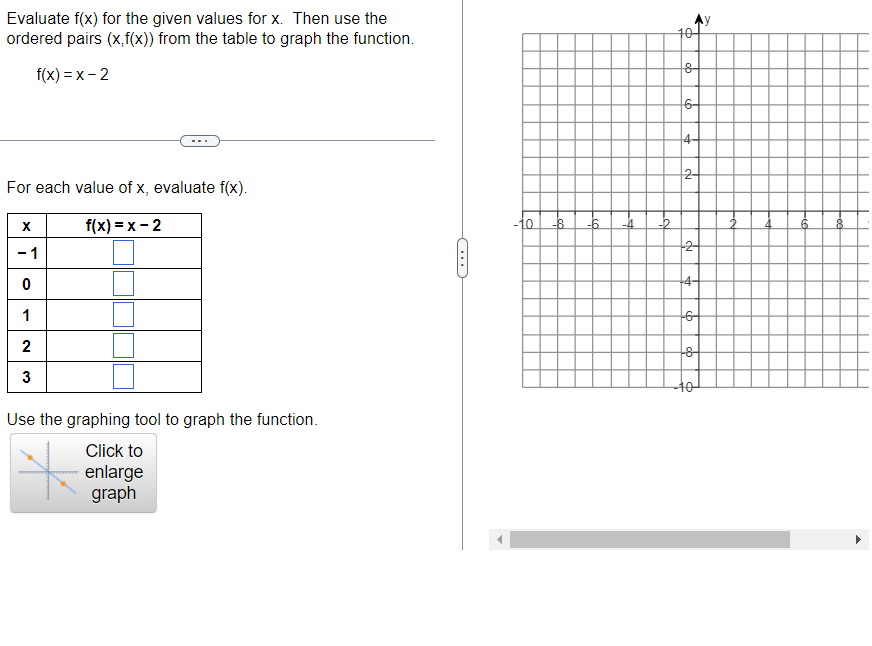Select the answer box for x = 0

122,283
